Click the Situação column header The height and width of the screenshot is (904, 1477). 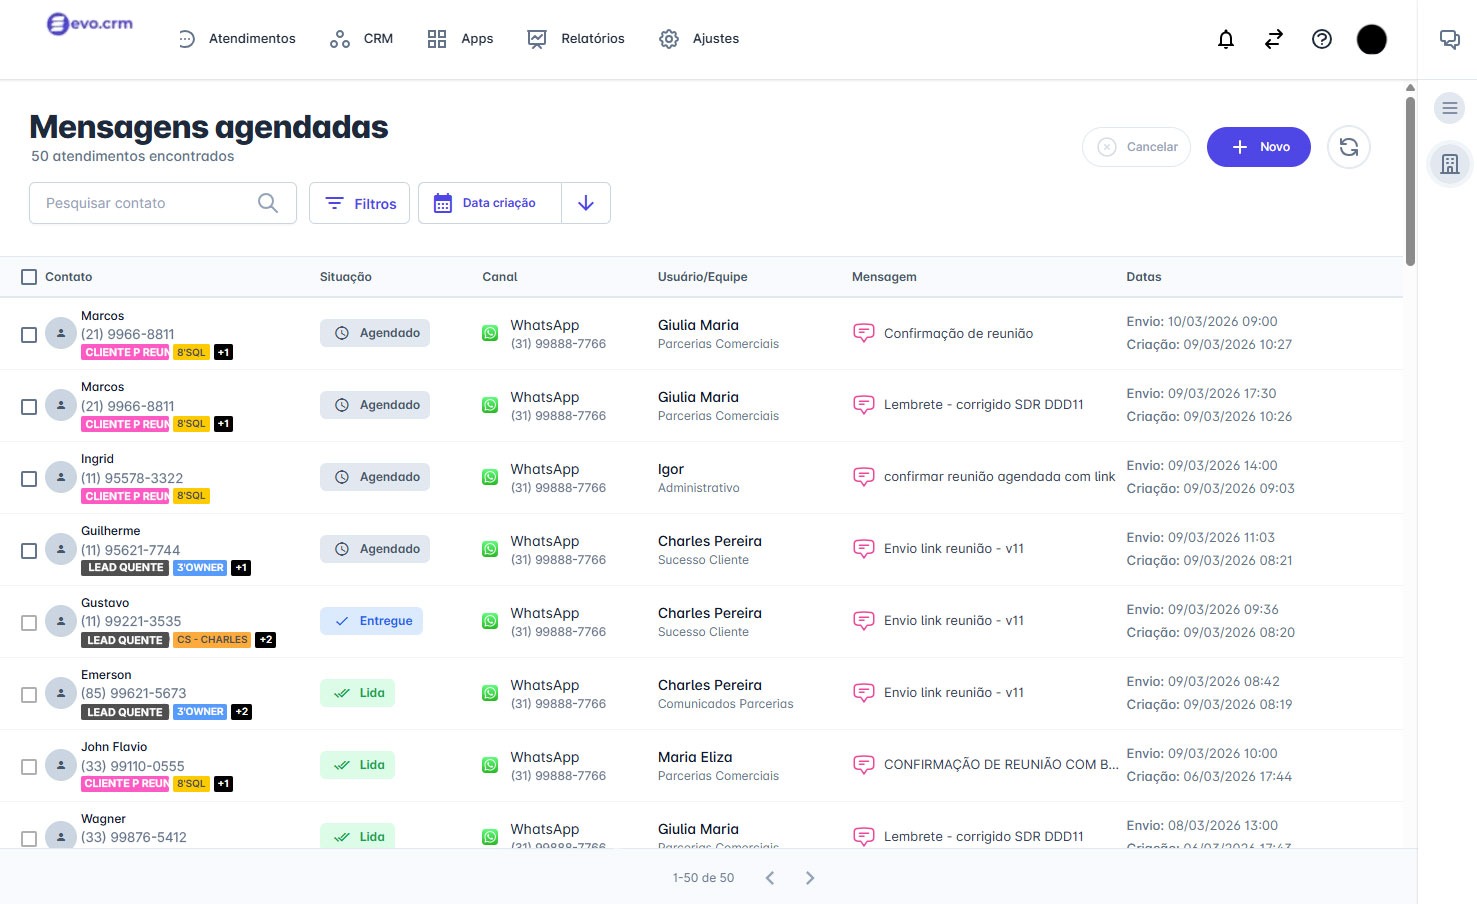coord(346,277)
